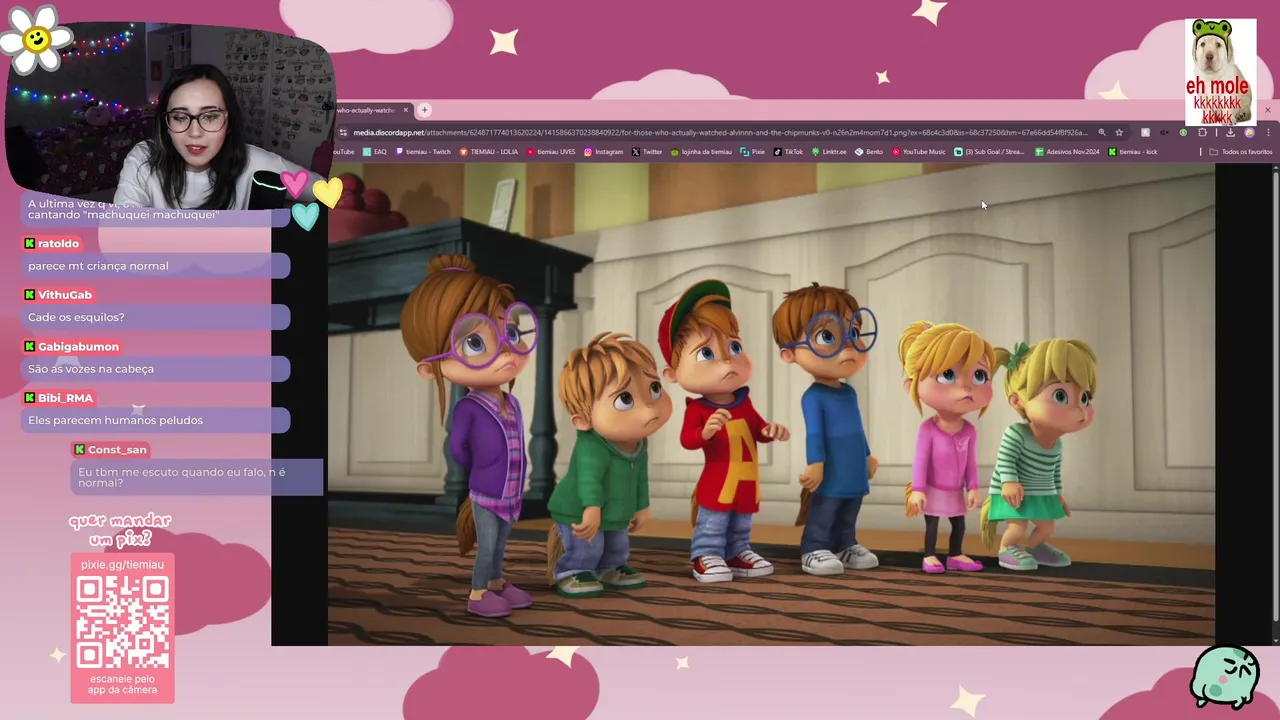Open the browser profile avatar
Viewport: 1280px width, 720px height.
[1249, 132]
